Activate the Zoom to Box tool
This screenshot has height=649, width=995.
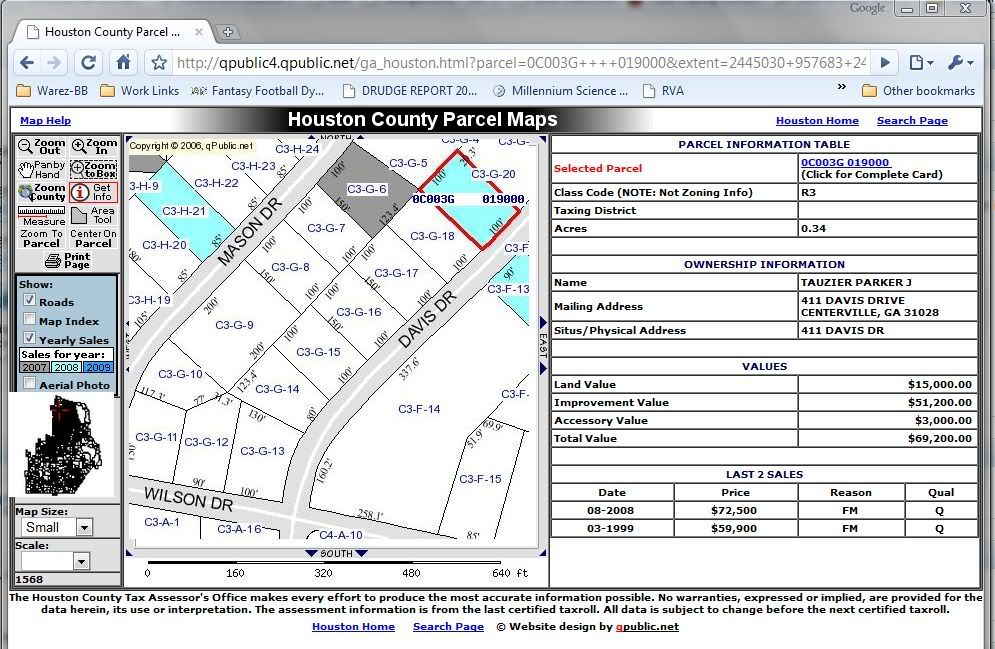[94, 169]
